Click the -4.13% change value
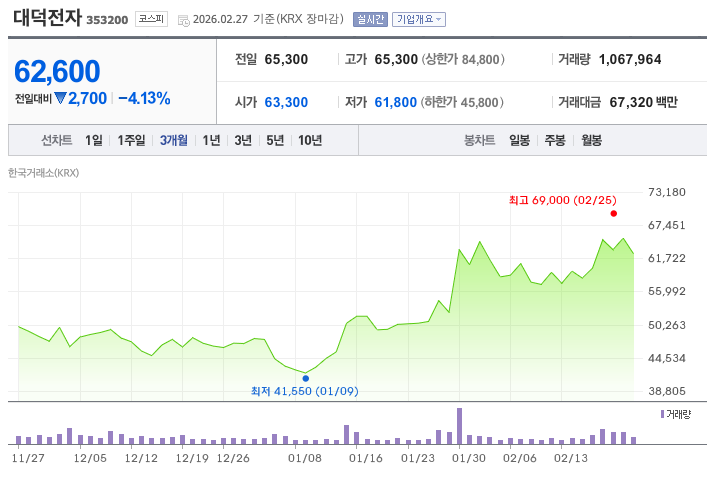 pyautogui.click(x=144, y=98)
